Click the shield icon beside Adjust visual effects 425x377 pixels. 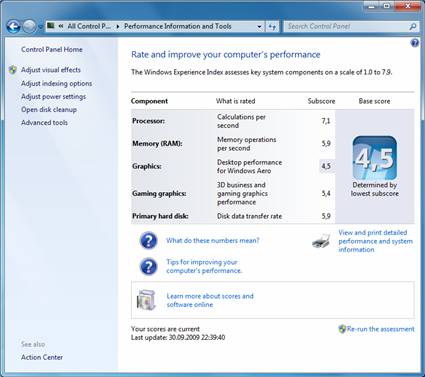[13, 70]
